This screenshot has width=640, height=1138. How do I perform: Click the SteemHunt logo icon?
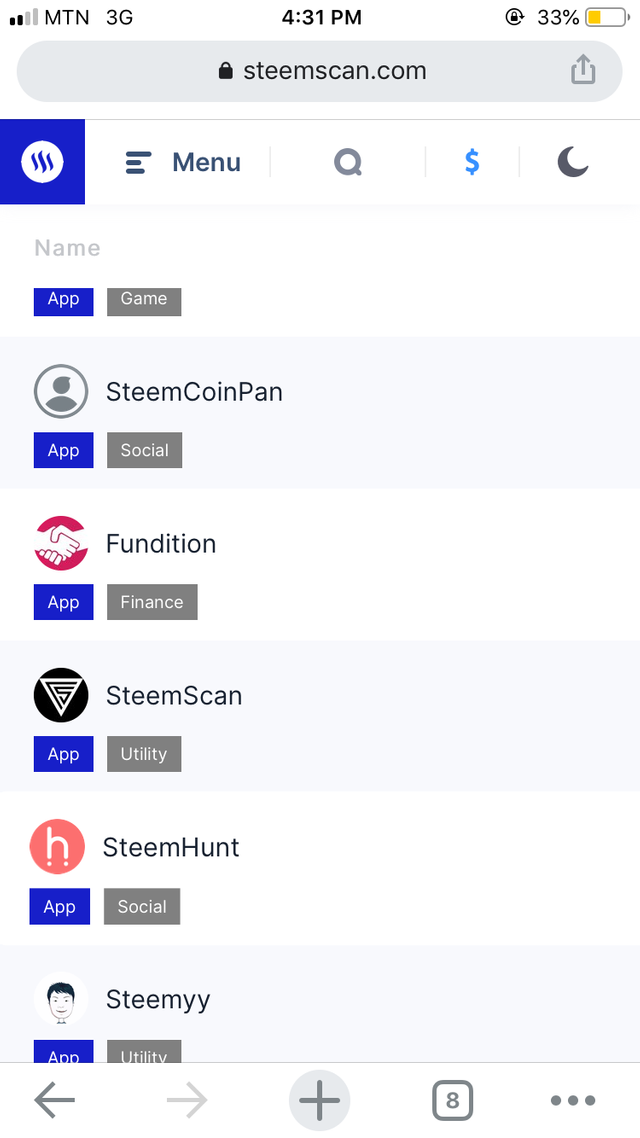(57, 847)
